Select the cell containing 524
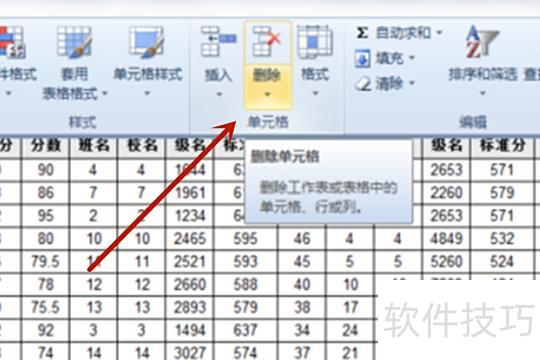 coord(502,262)
